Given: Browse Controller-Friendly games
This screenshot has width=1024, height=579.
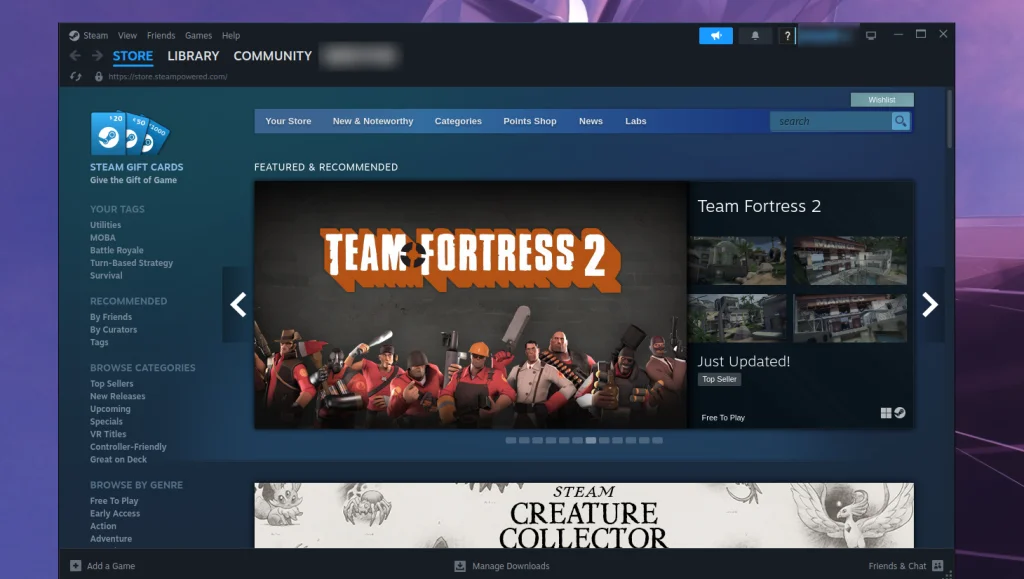Looking at the screenshot, I should 128,447.
